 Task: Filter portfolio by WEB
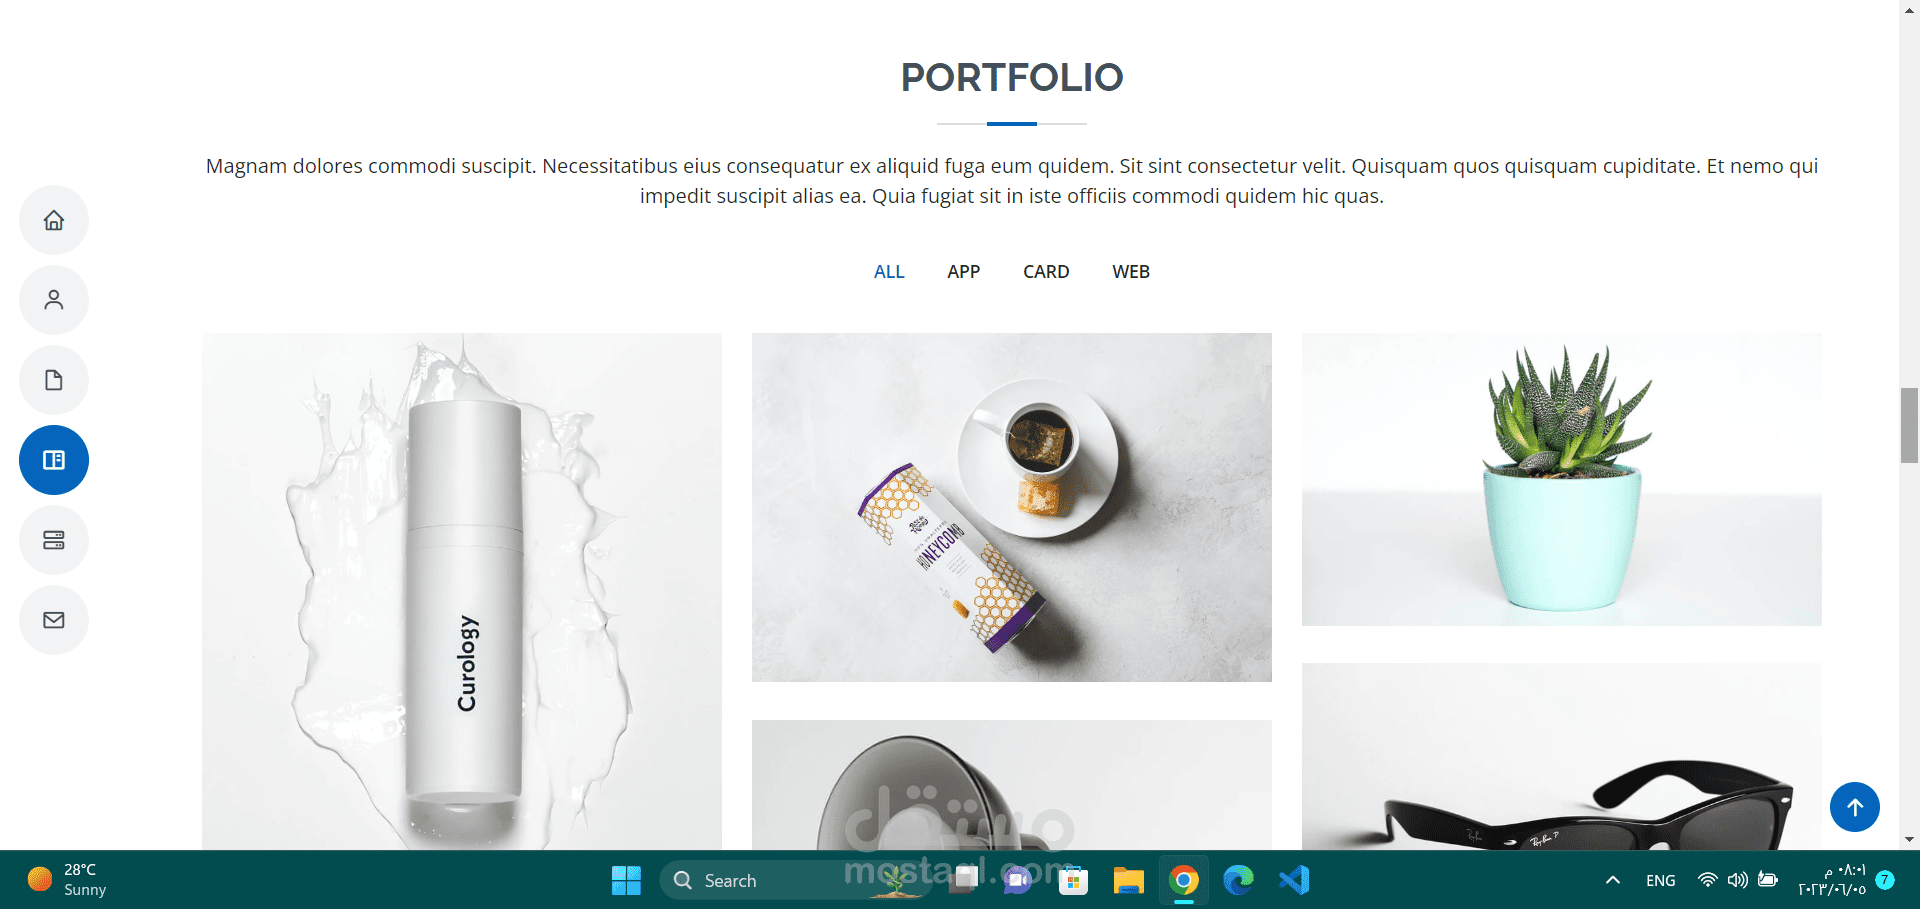tap(1131, 272)
